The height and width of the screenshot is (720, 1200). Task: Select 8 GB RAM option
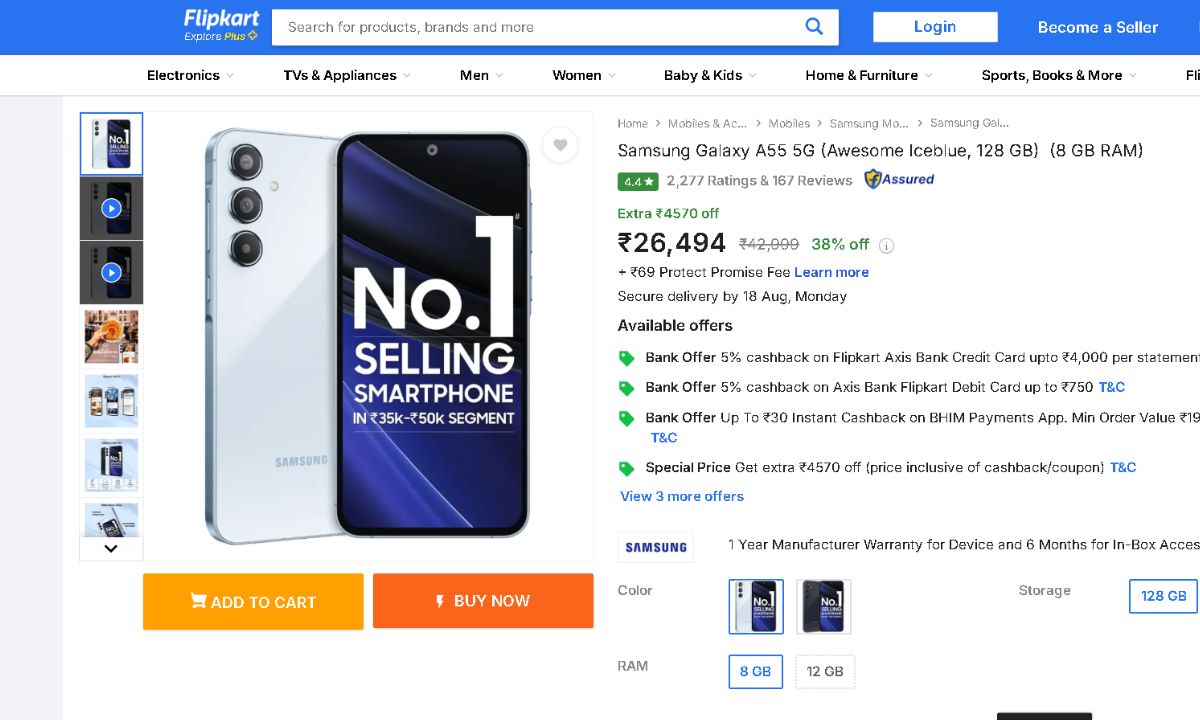[x=755, y=671]
